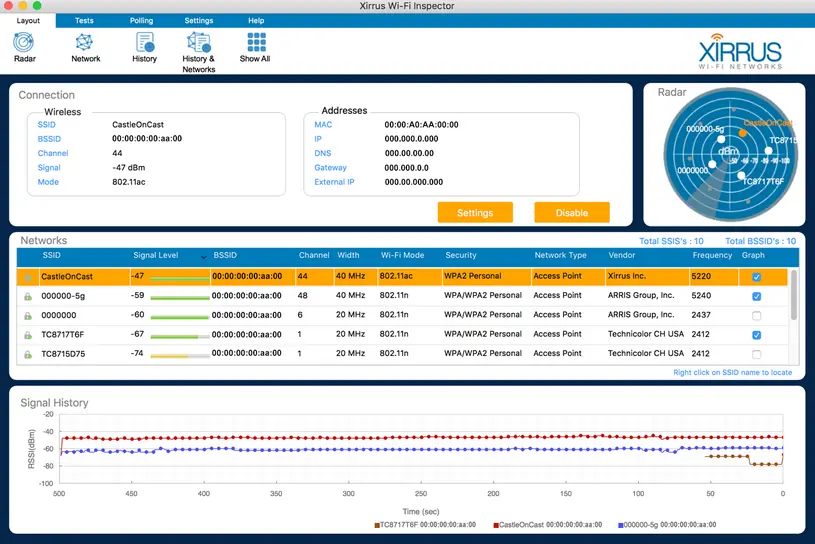Switch to the Settings tab

click(x=199, y=21)
